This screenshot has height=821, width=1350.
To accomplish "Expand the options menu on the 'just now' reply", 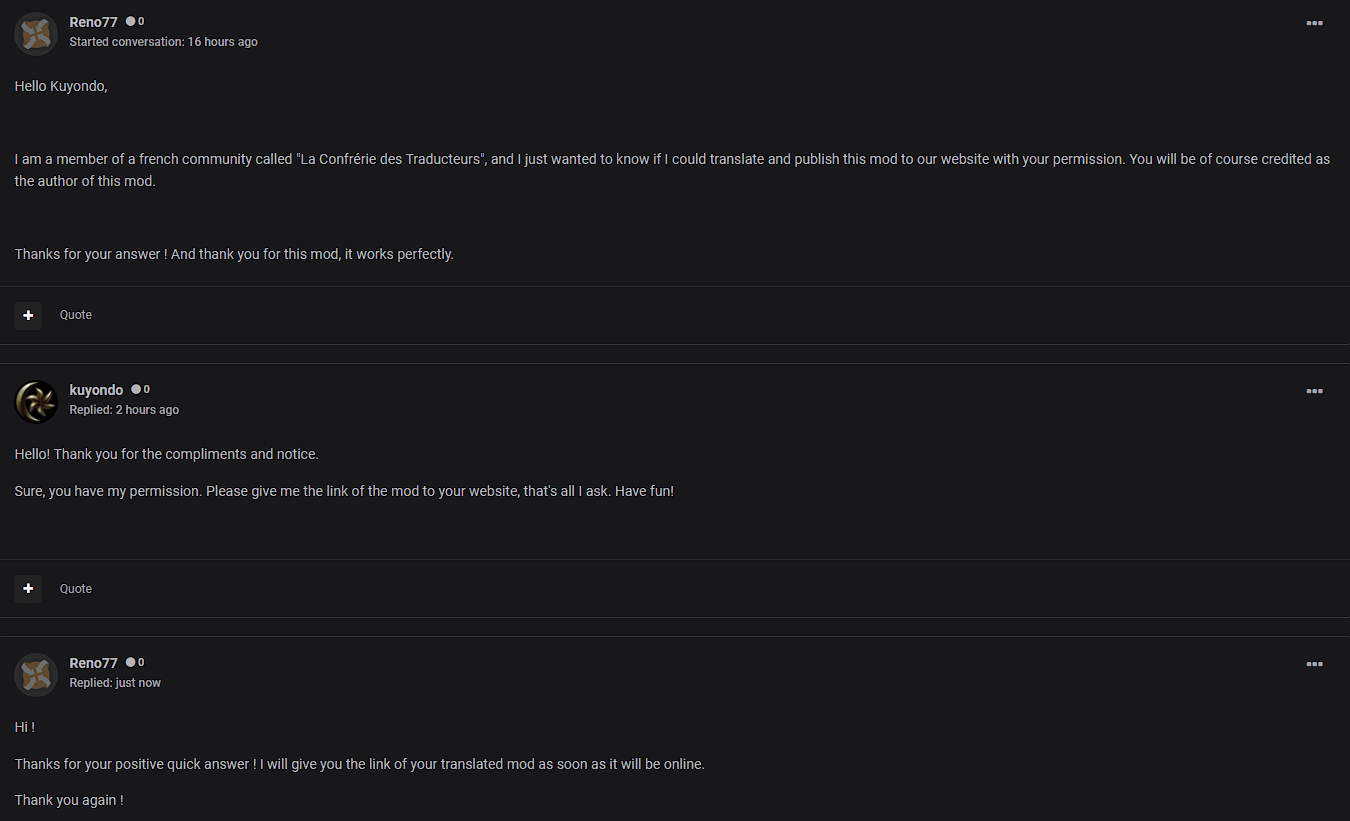I will (1314, 664).
